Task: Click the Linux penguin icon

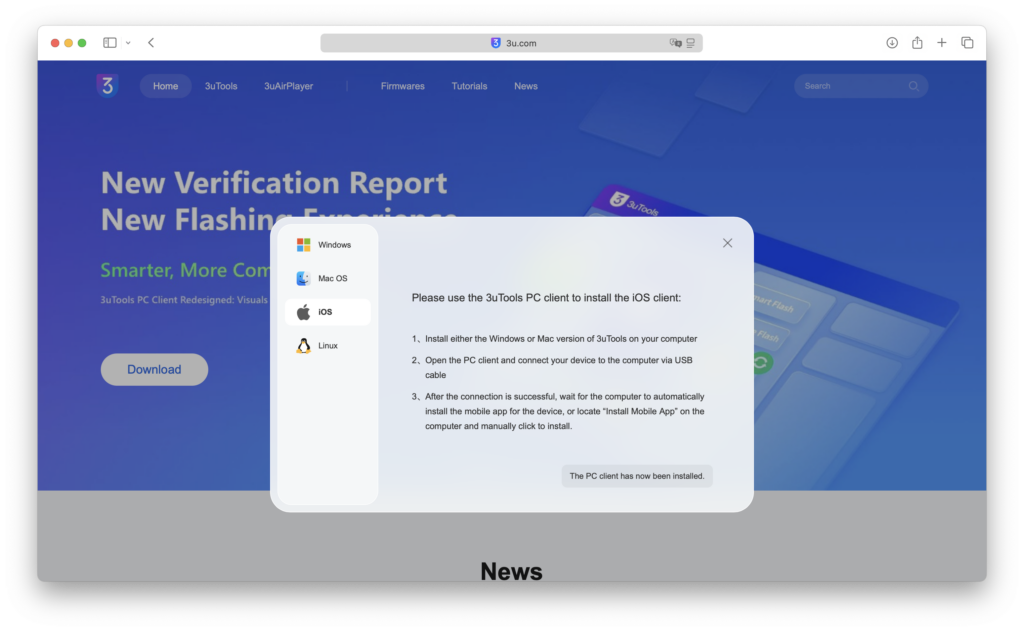Action: pyautogui.click(x=304, y=346)
